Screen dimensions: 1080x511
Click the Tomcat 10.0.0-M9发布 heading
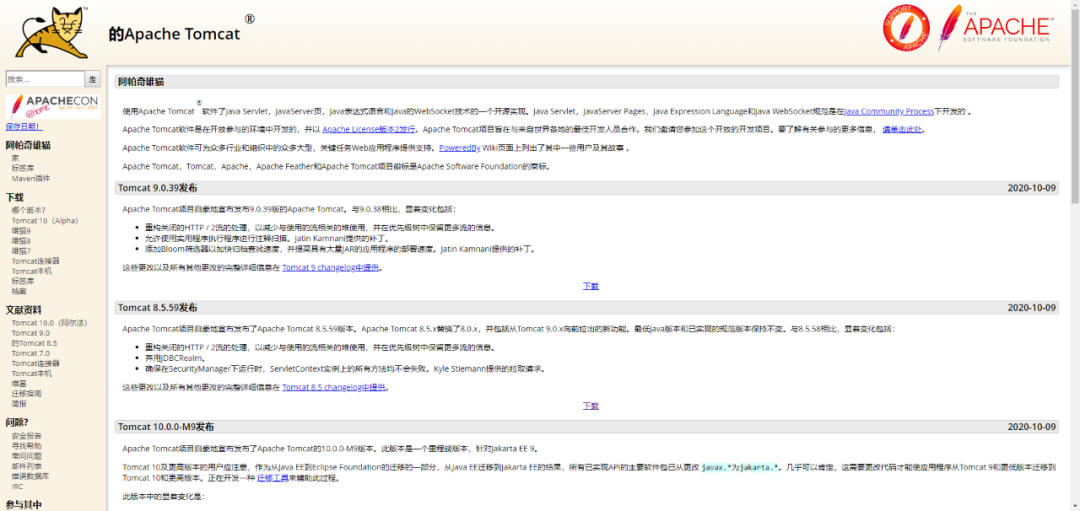(x=166, y=427)
